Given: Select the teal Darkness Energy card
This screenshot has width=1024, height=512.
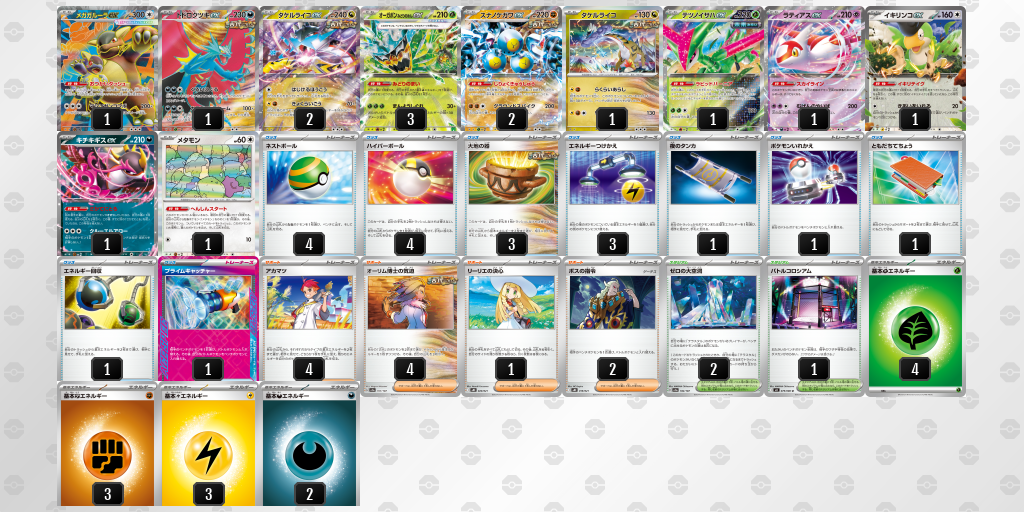Looking at the screenshot, I should 310,444.
